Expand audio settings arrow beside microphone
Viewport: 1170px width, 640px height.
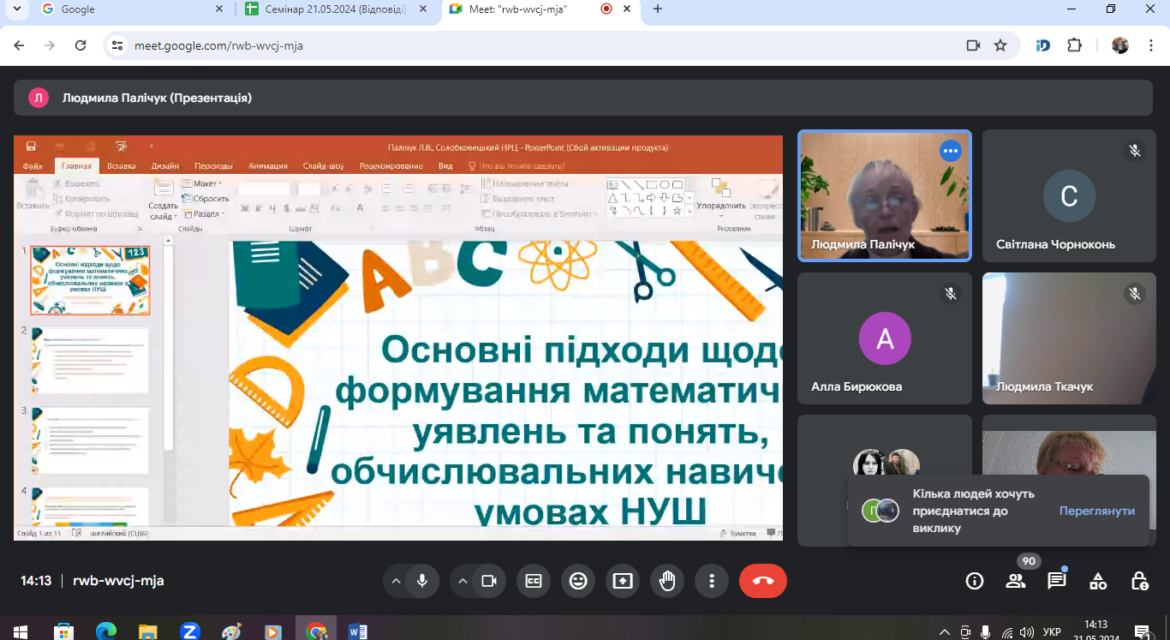click(396, 581)
